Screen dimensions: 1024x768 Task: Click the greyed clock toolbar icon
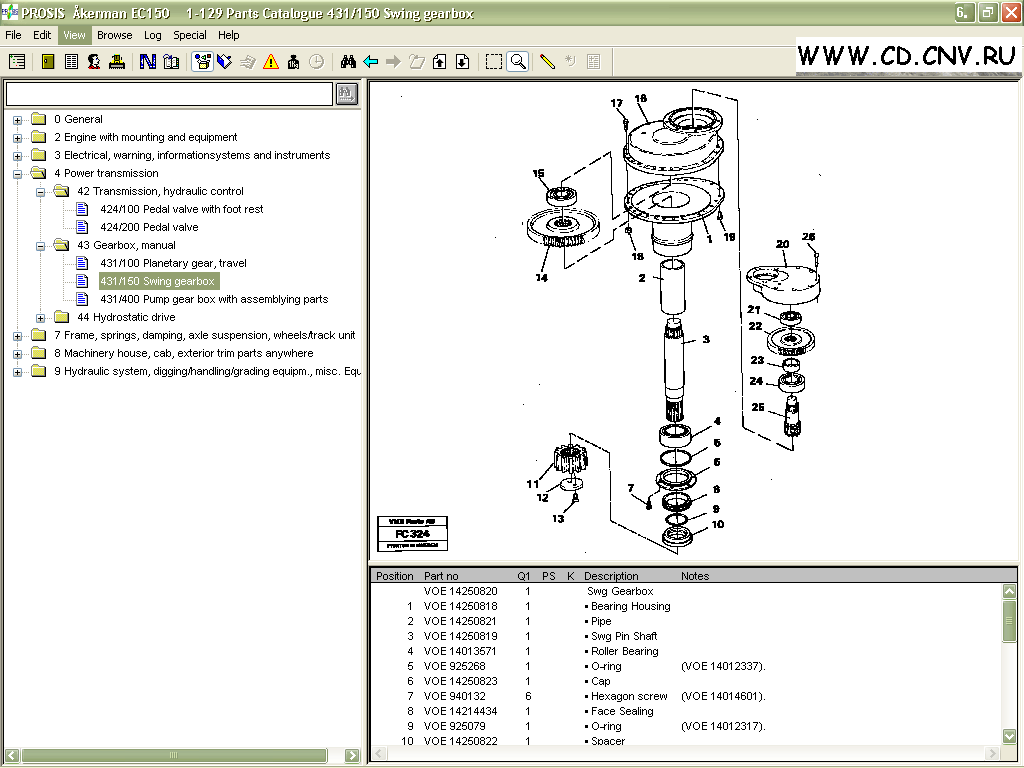[x=316, y=62]
